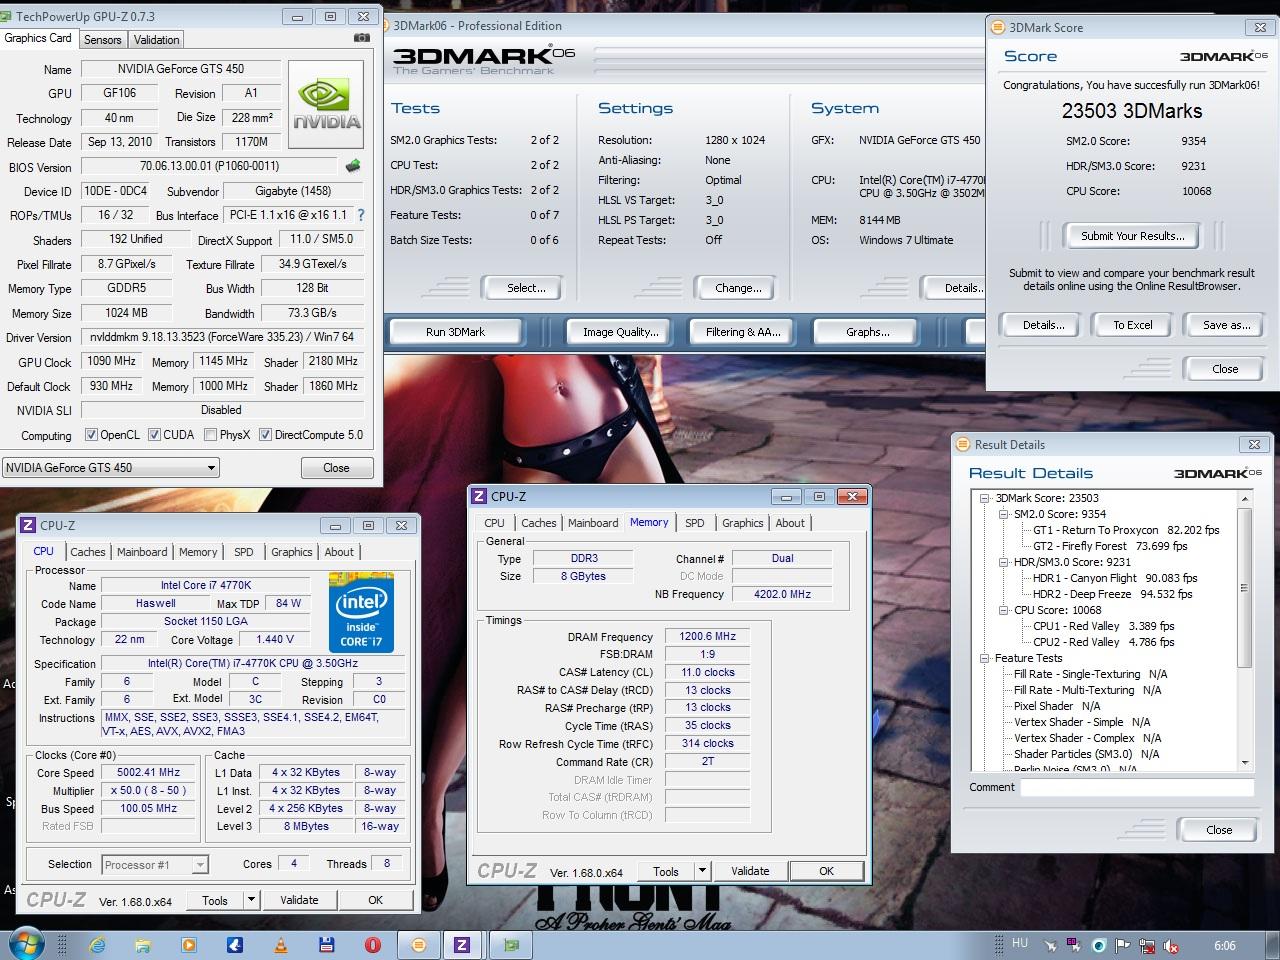Open left CPU-Z Tools dropdown arrow

click(251, 900)
